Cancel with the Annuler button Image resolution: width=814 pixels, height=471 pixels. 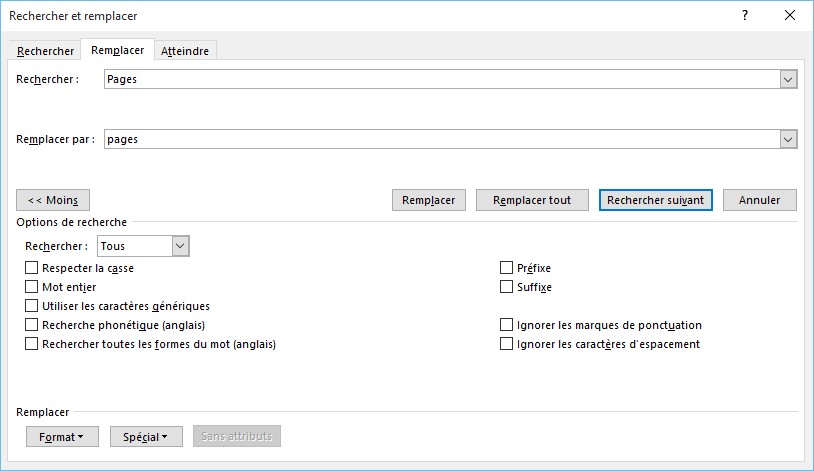[759, 200]
